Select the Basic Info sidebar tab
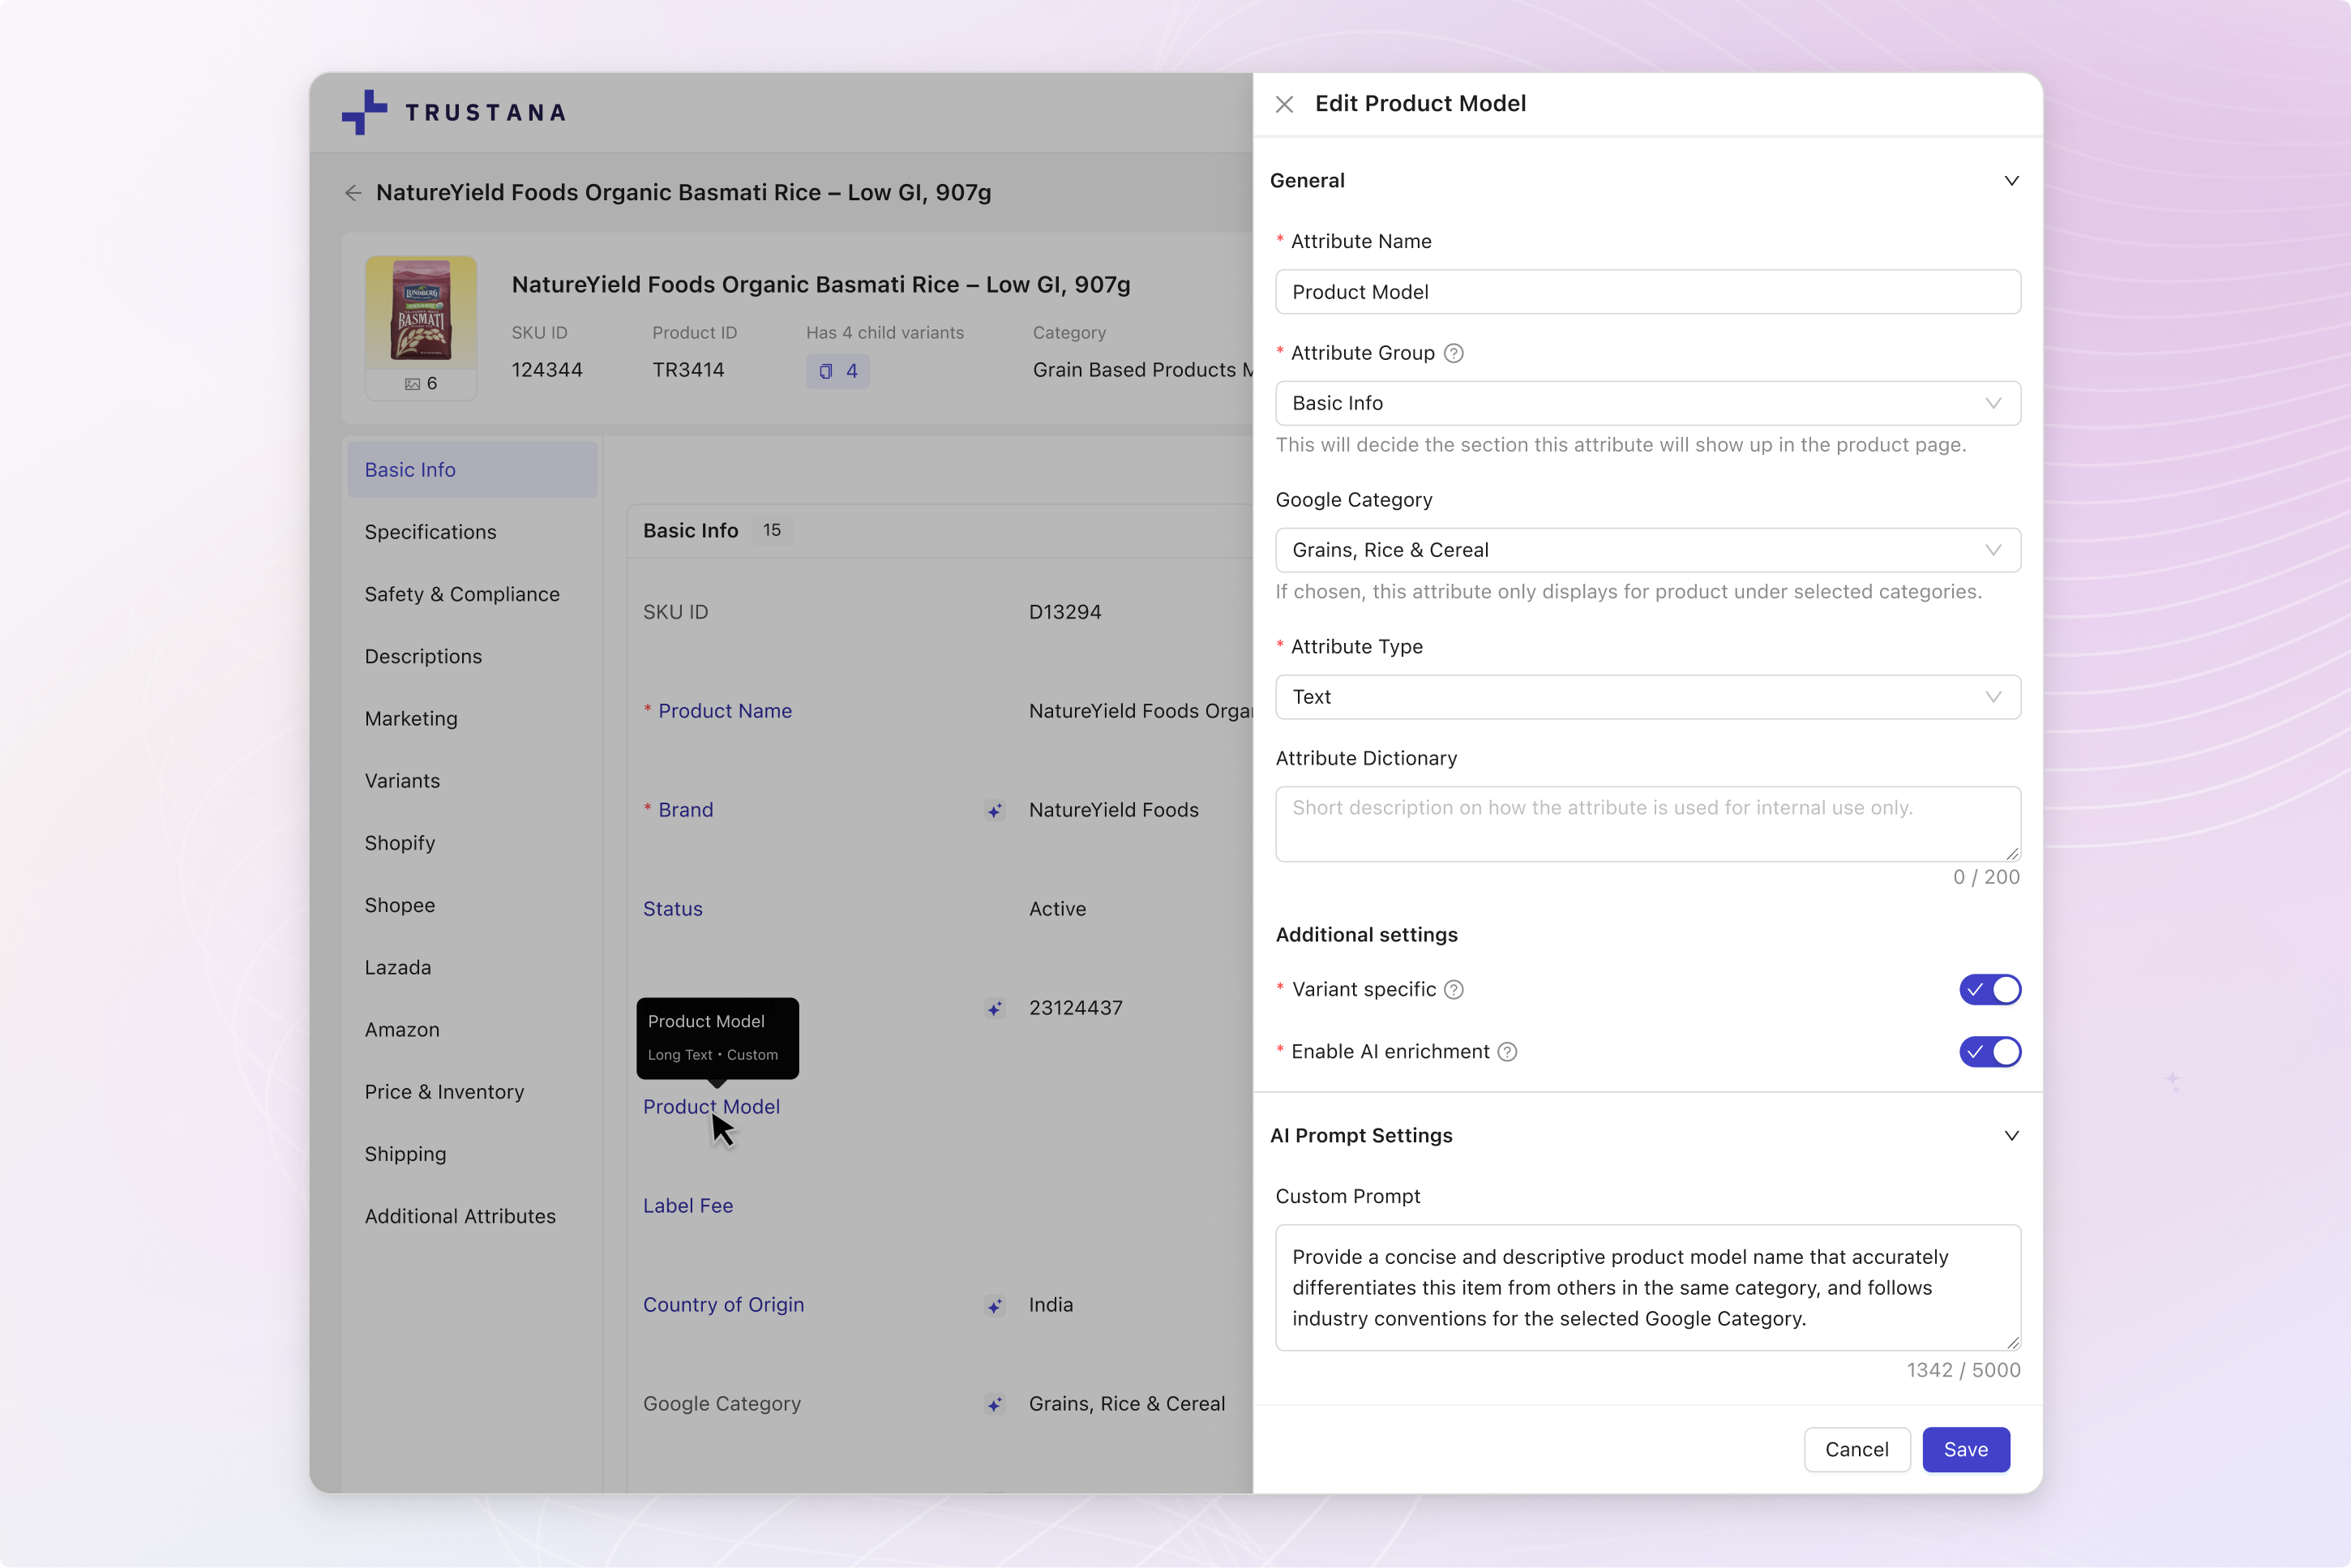 472,469
